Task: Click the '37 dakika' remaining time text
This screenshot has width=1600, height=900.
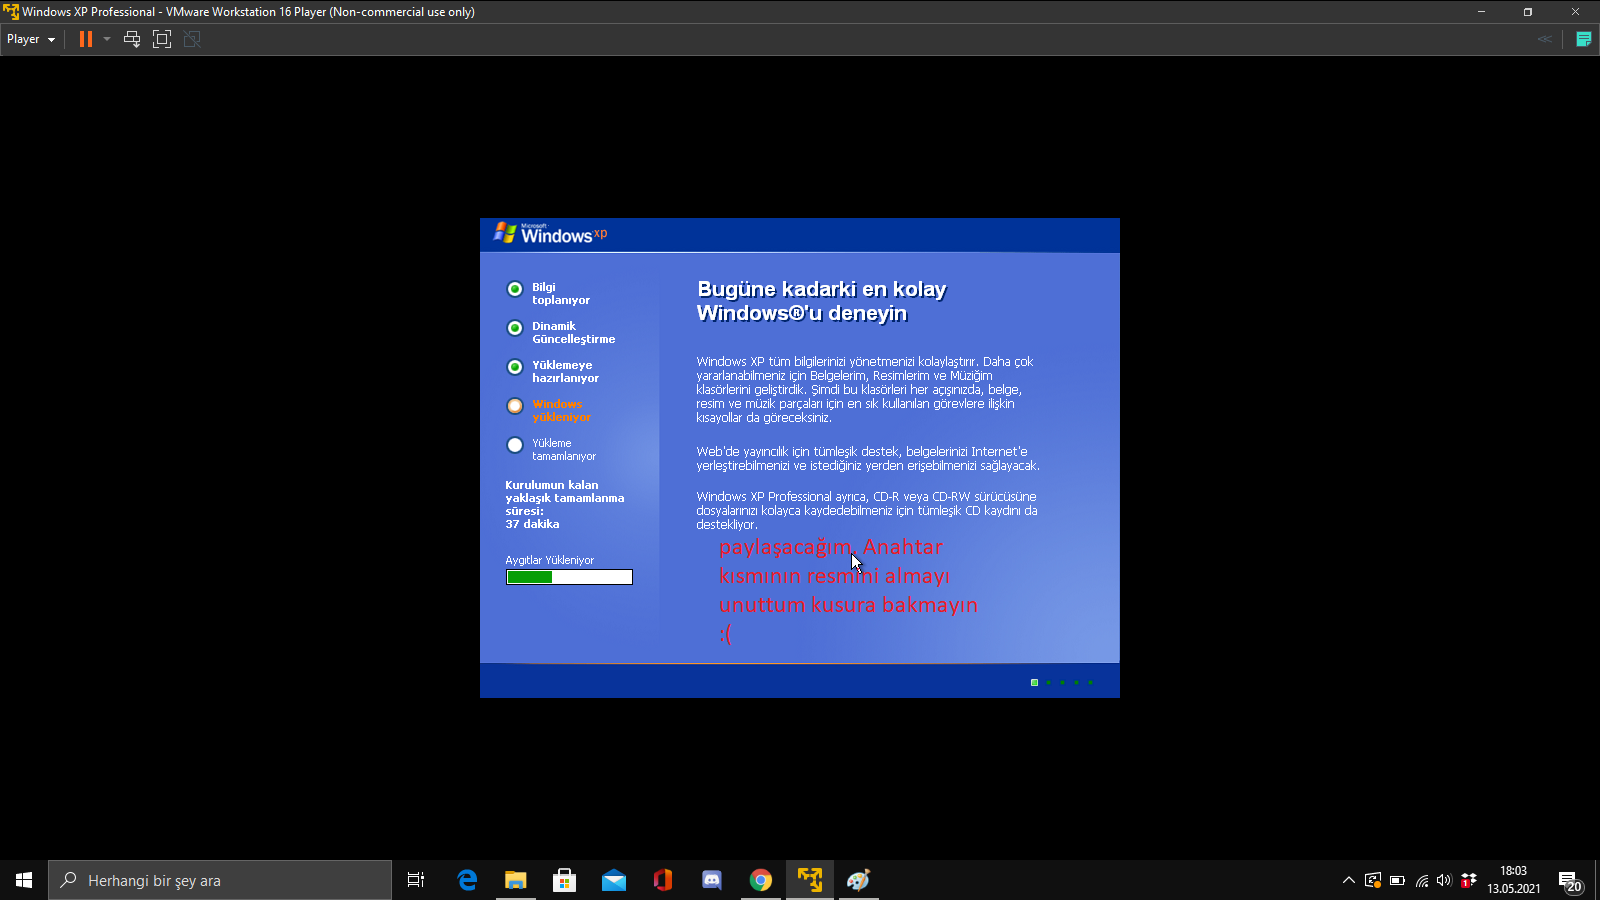Action: 532,524
